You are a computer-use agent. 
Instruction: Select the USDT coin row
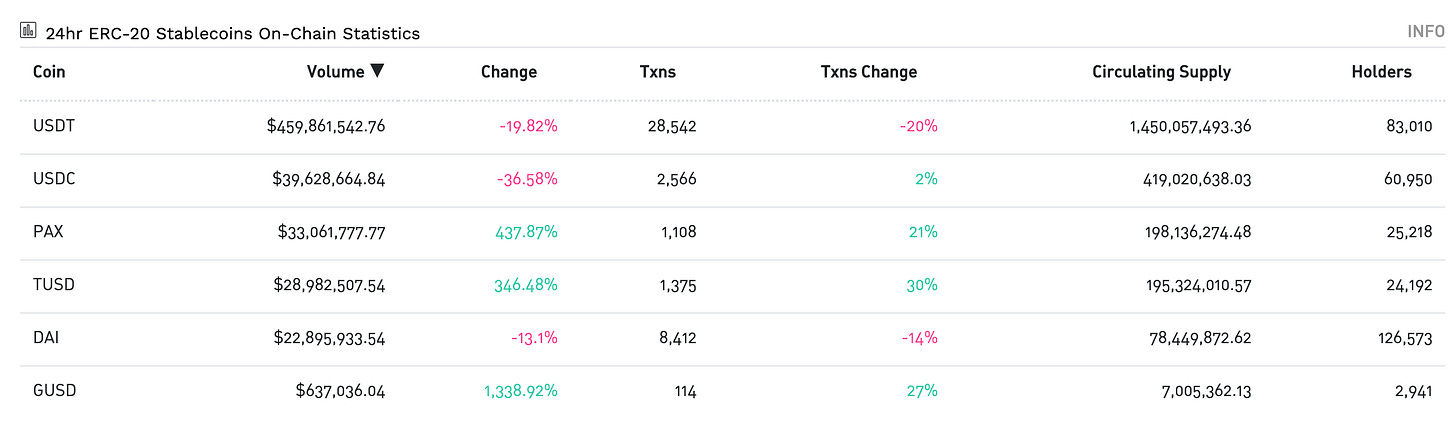click(x=54, y=126)
